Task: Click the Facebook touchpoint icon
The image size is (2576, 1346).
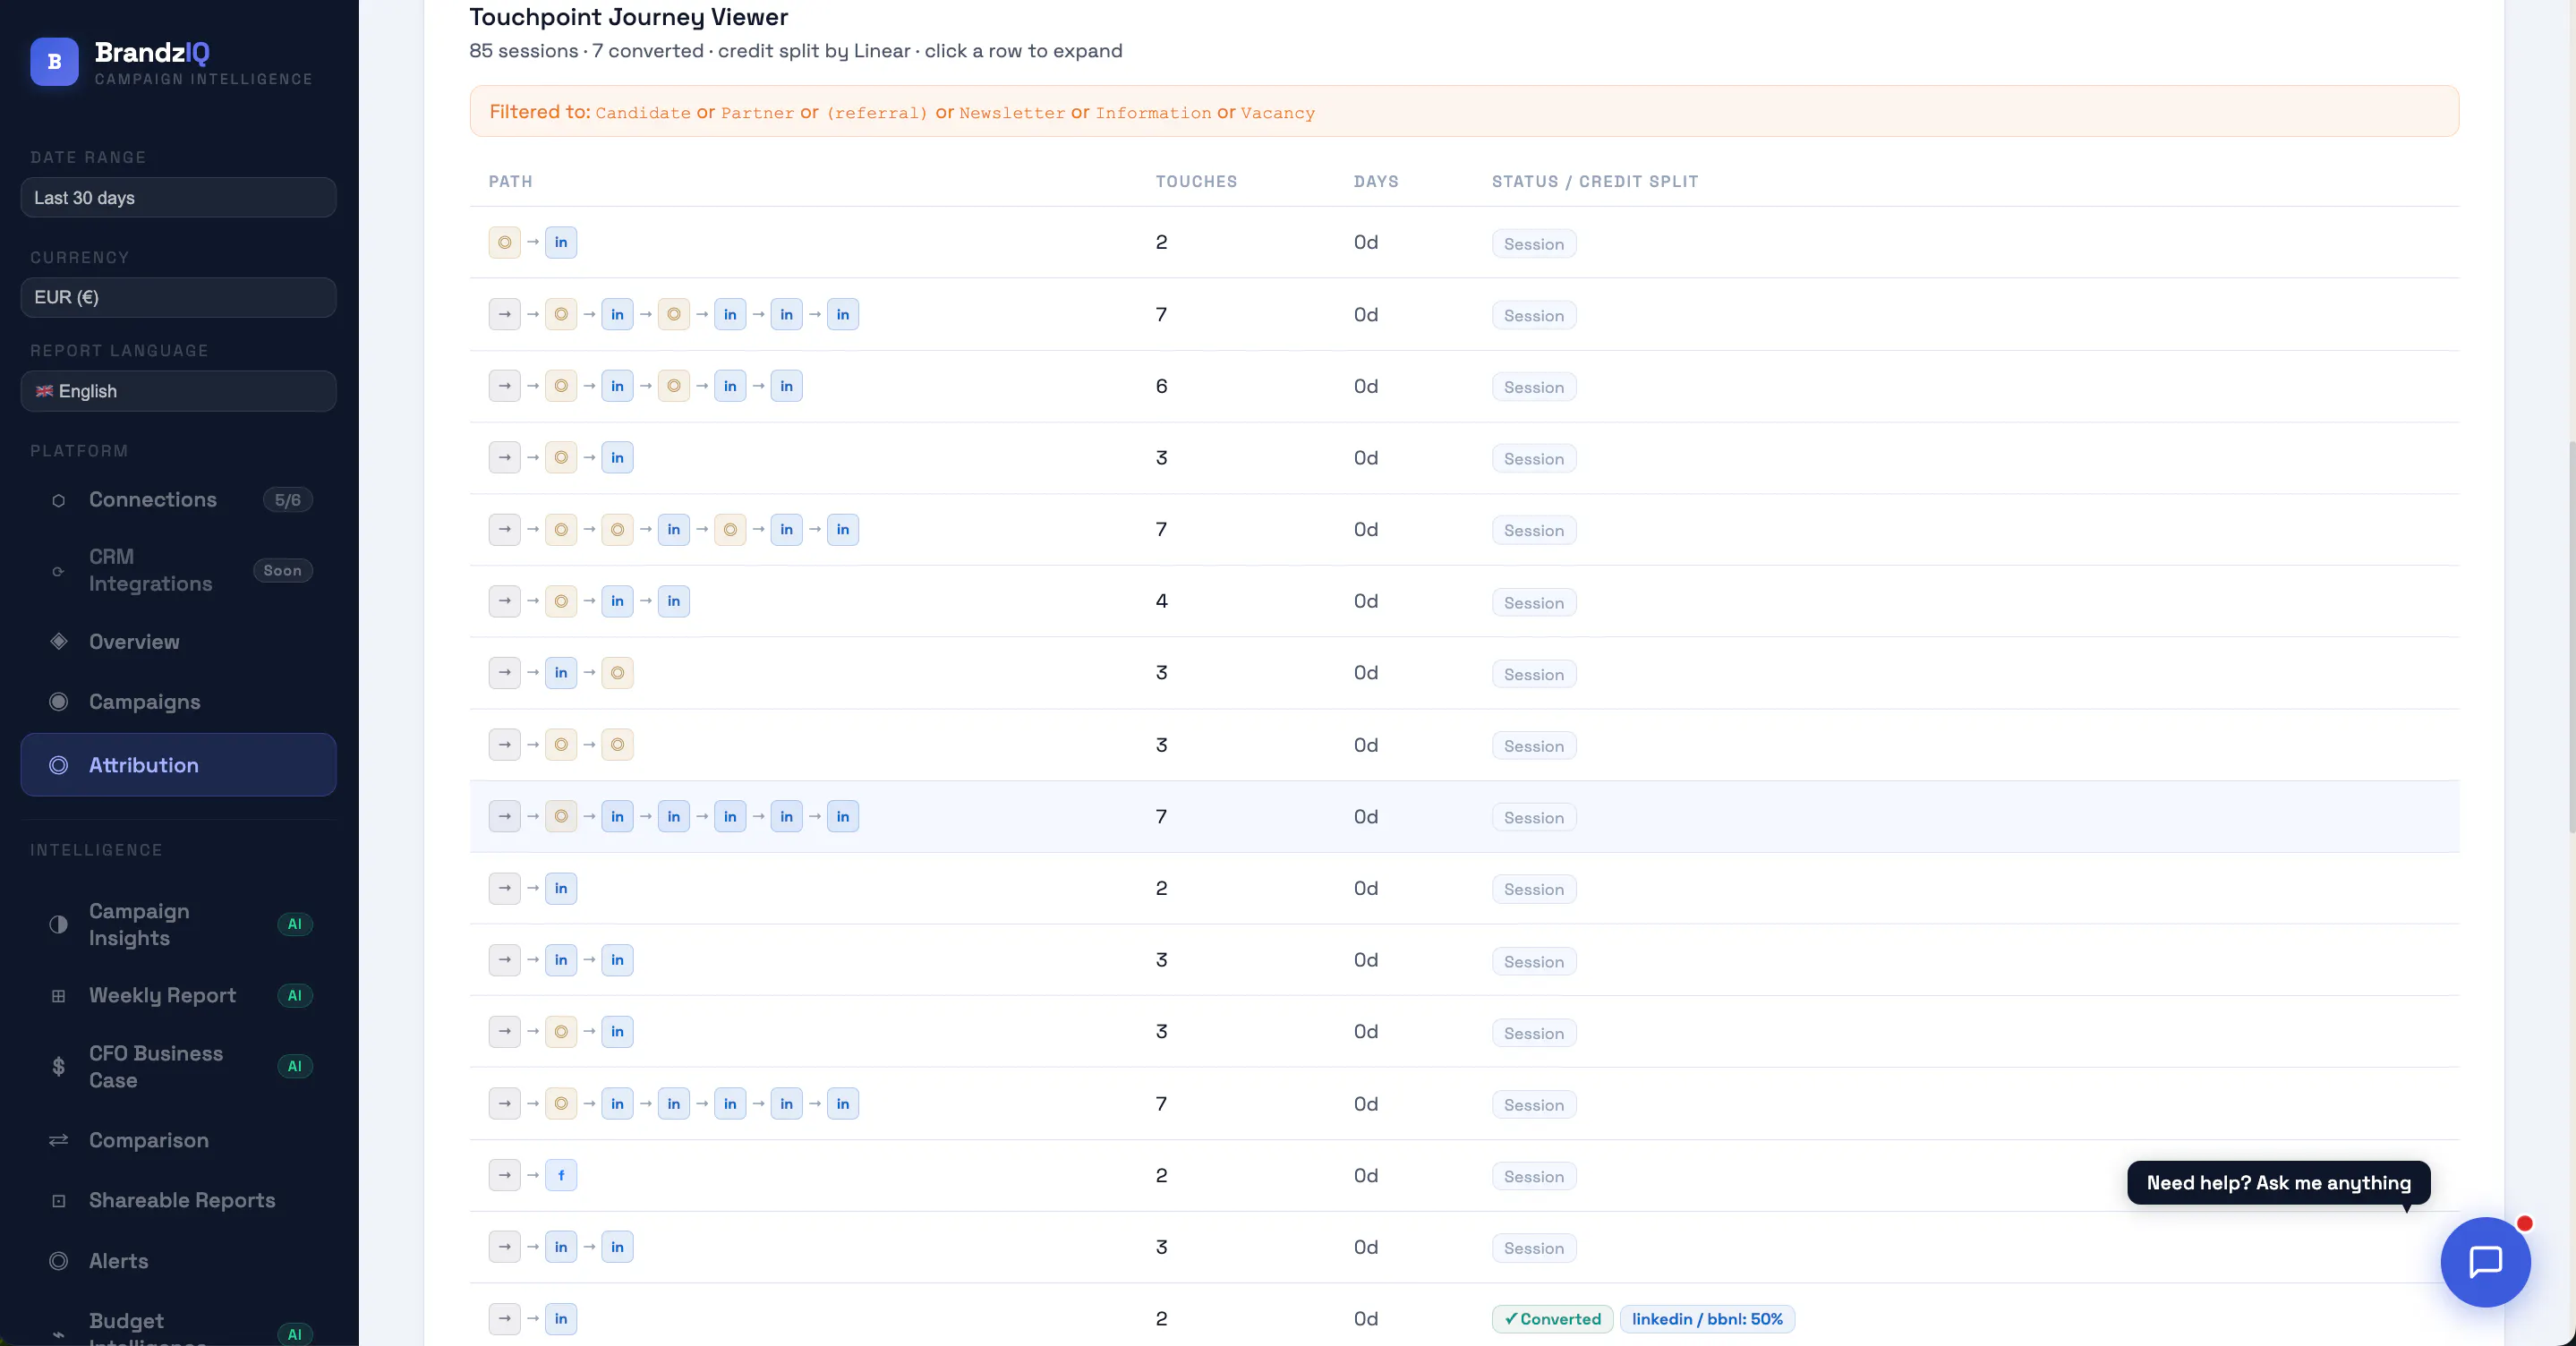Action: click(561, 1175)
